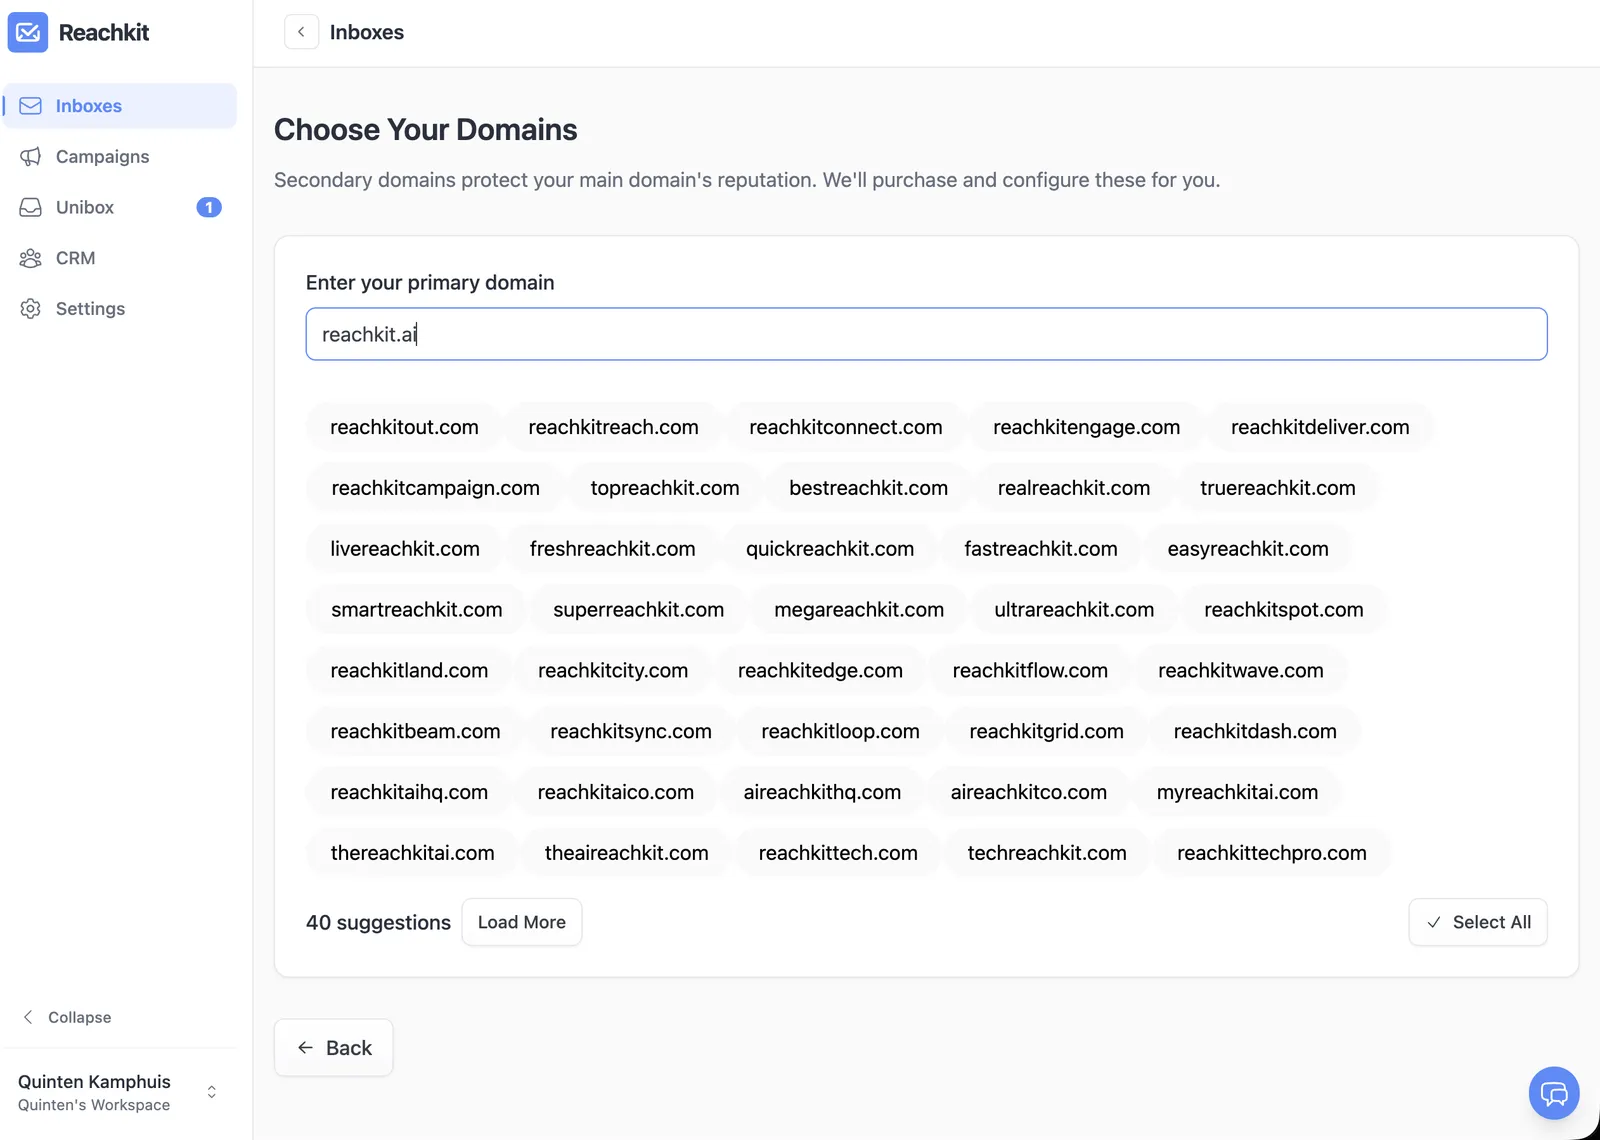Click the Settings gear icon
The image size is (1600, 1140).
[31, 309]
